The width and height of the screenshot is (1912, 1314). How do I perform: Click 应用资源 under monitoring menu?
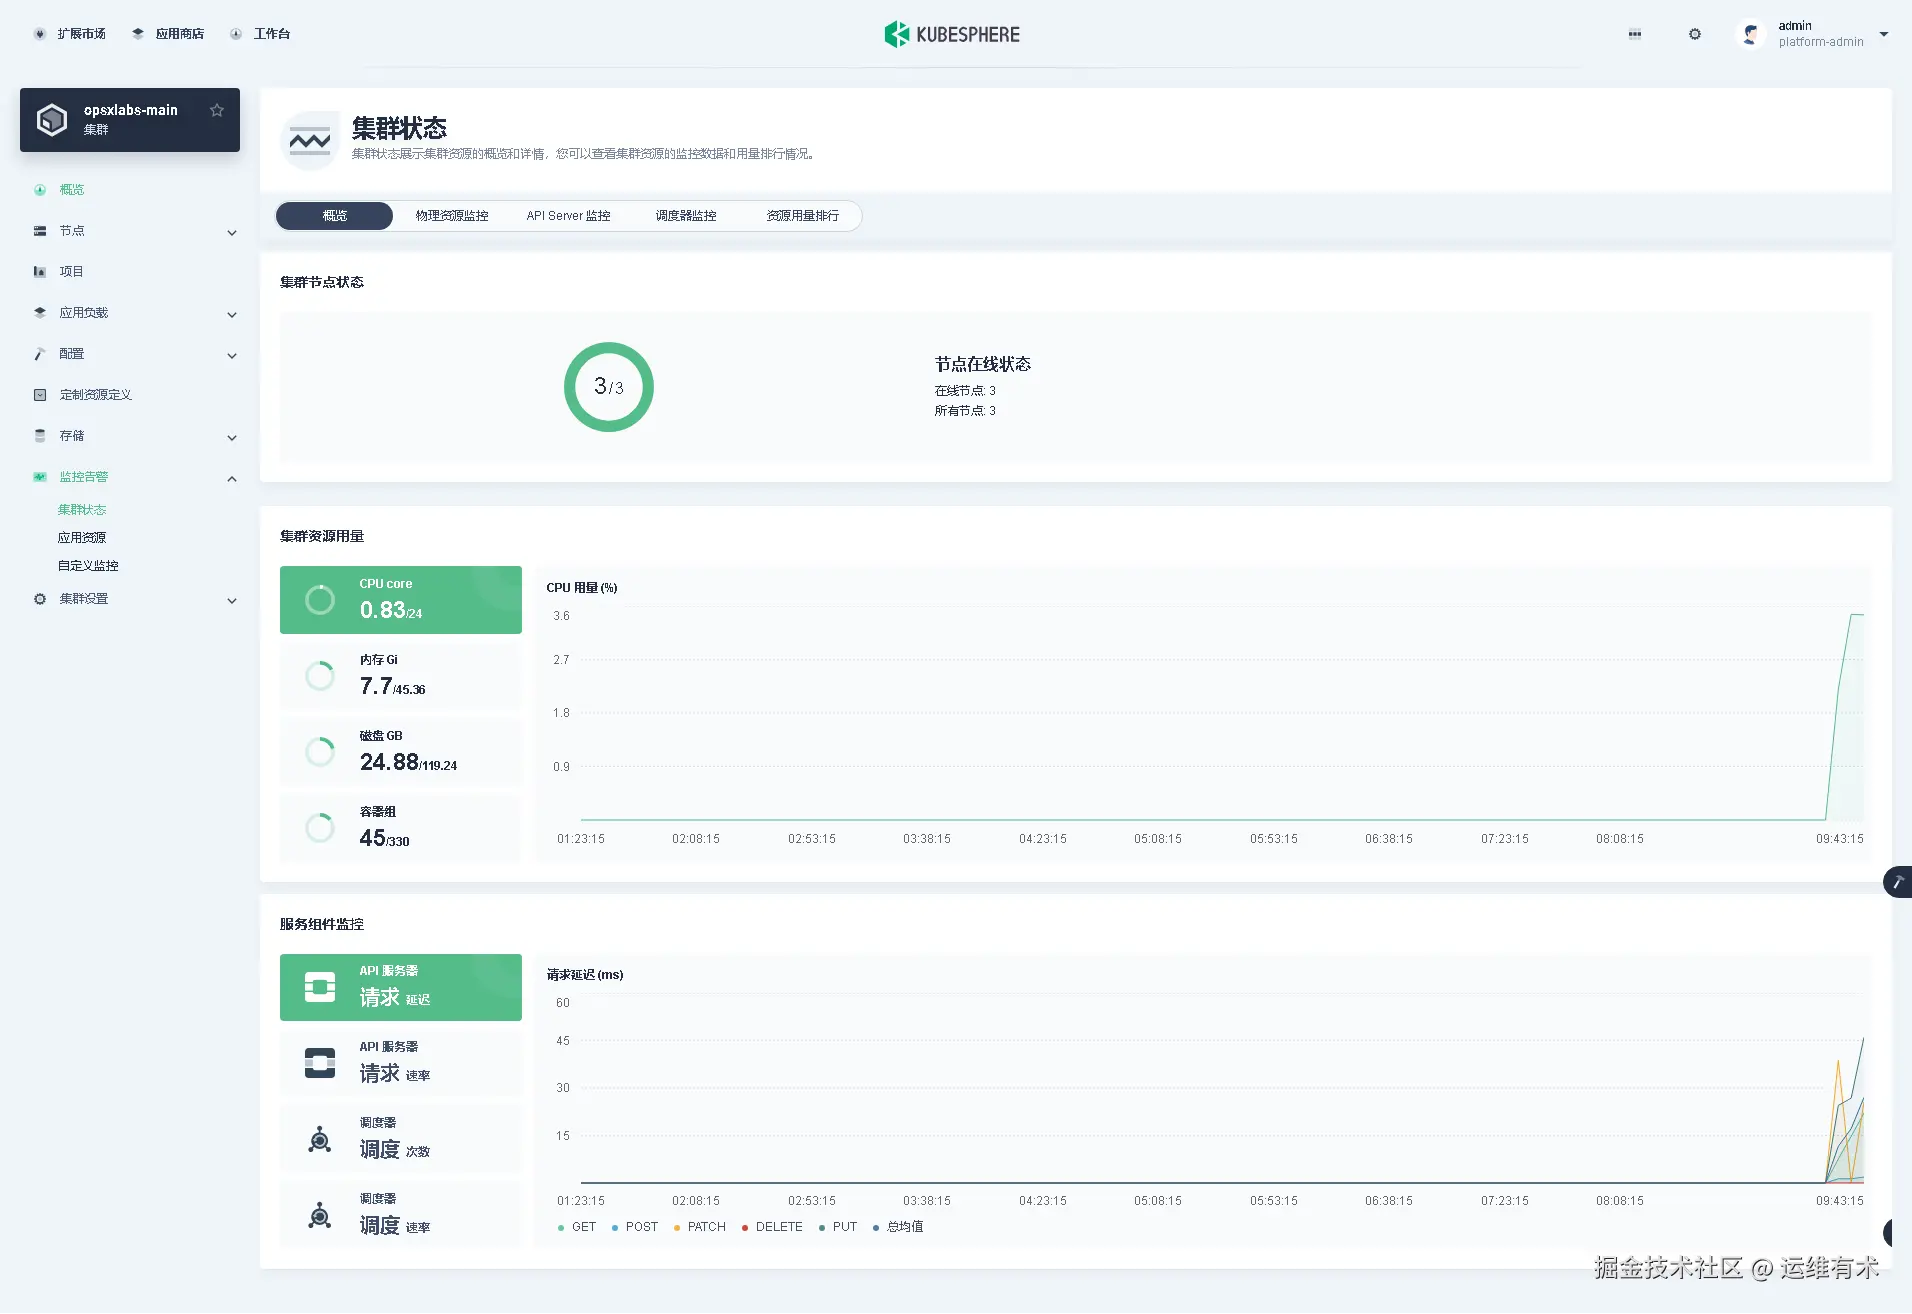83,537
